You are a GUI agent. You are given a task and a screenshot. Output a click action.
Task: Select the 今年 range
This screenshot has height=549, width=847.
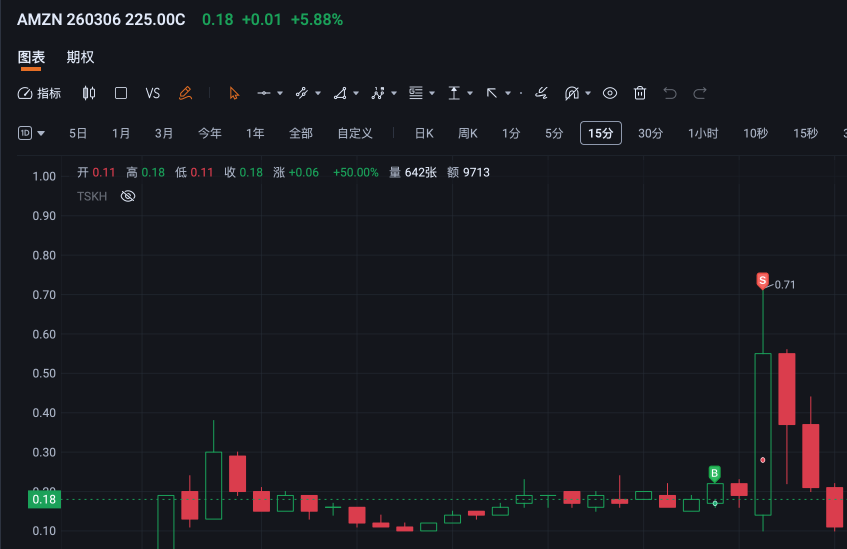tap(210, 133)
